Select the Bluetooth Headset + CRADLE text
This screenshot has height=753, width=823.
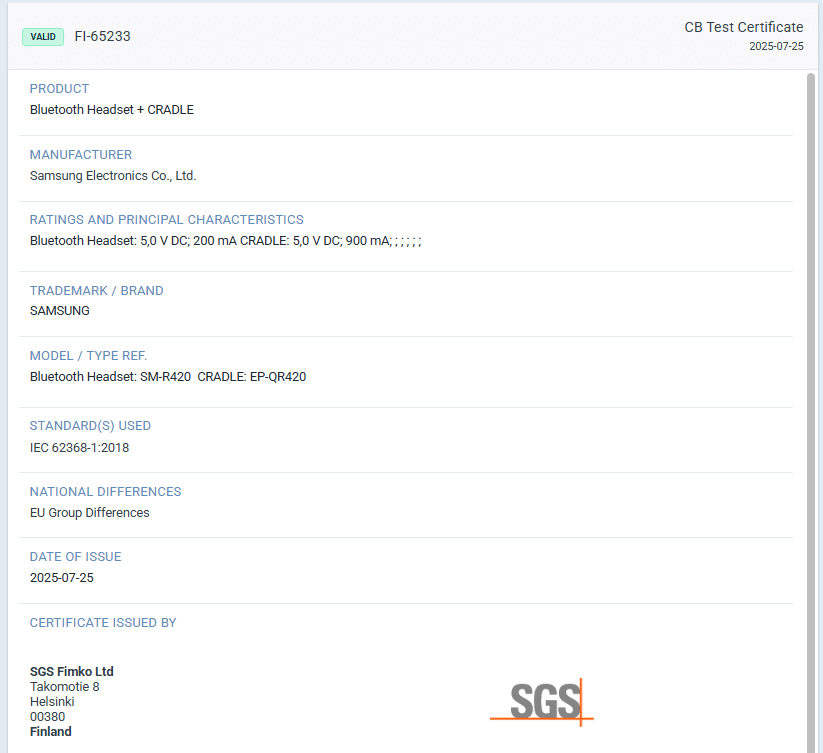coord(112,110)
